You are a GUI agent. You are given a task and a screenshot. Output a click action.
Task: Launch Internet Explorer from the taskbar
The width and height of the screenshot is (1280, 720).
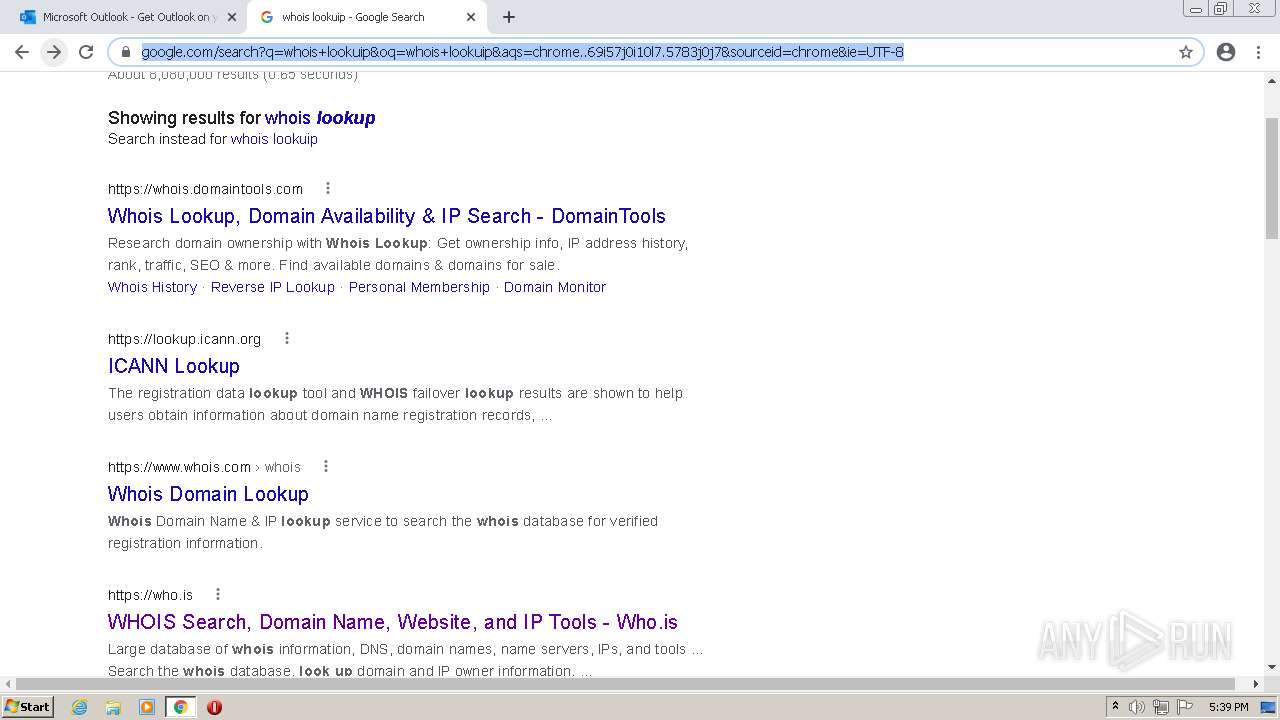coord(80,707)
